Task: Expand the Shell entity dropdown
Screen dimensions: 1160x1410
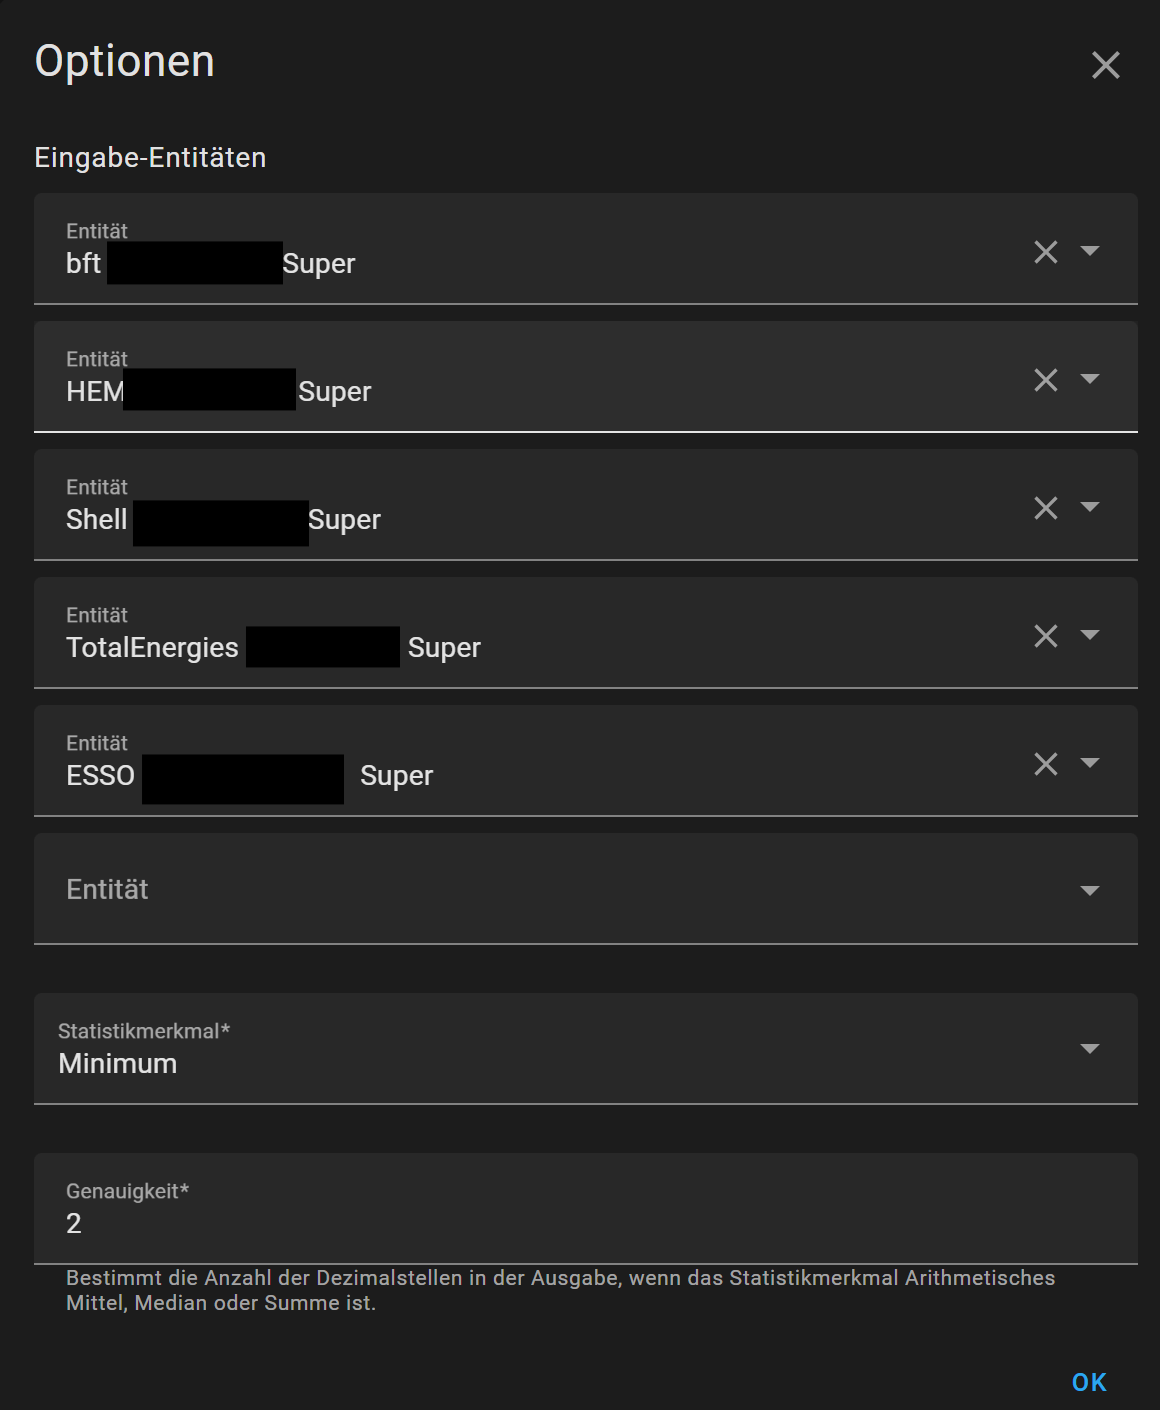Action: (1090, 507)
